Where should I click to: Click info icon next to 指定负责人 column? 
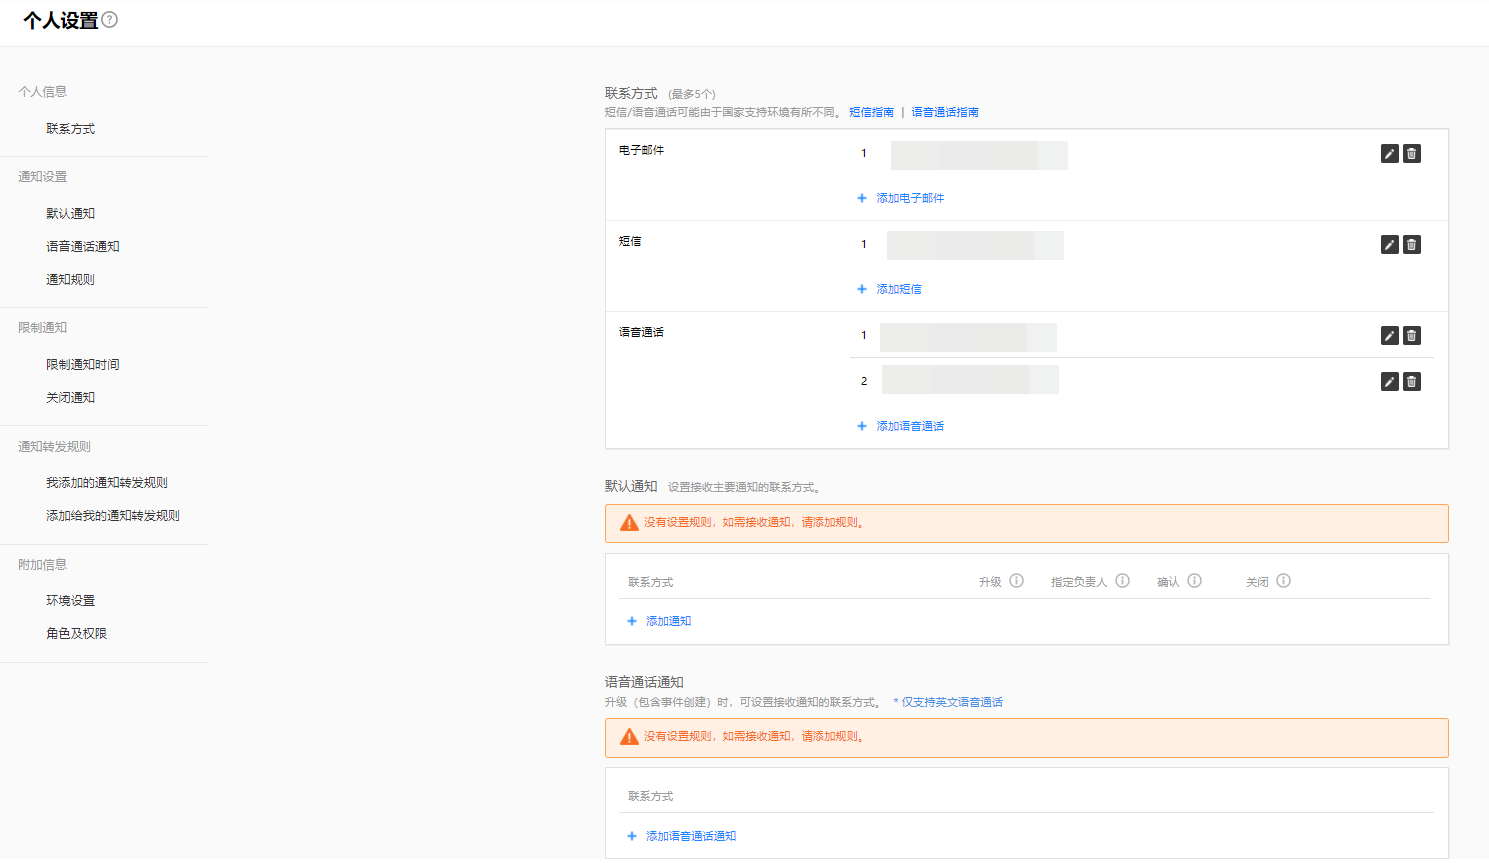point(1122,581)
